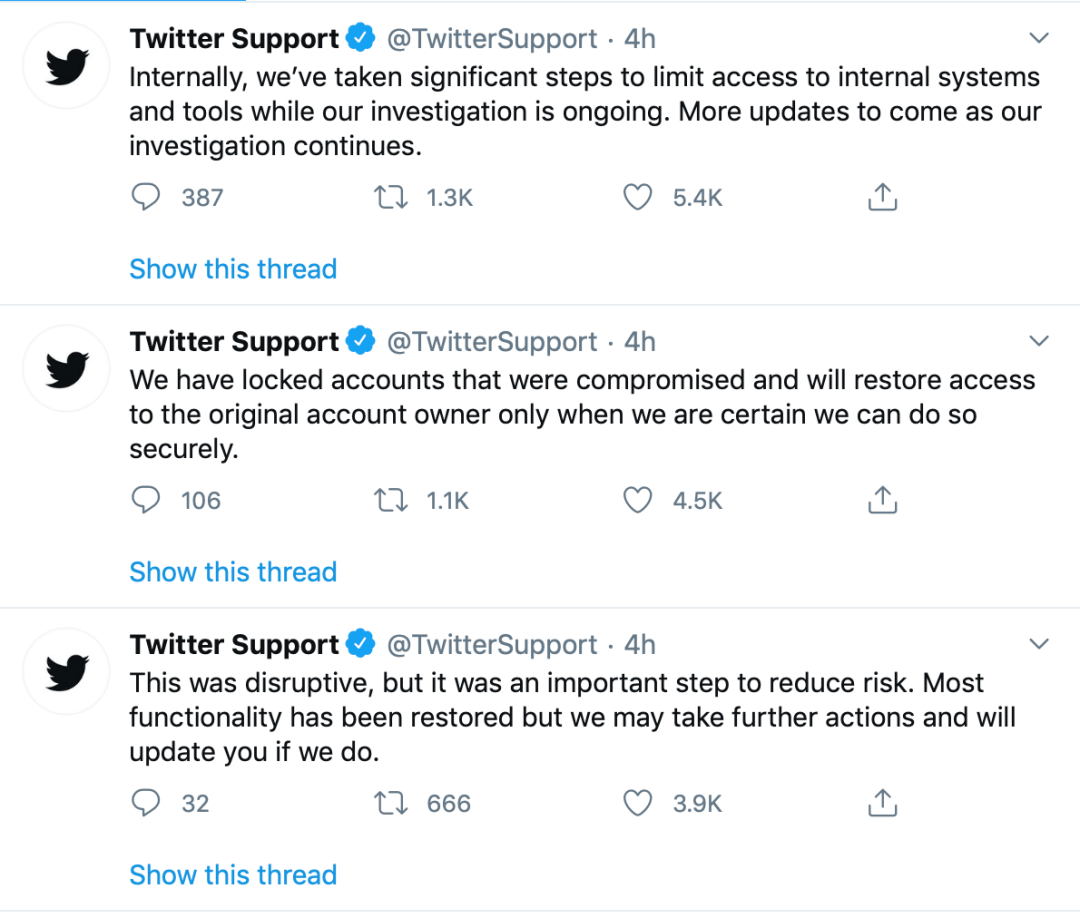Like the tweet with 3.9K likes
The height and width of the screenshot is (918, 1080).
pos(638,803)
